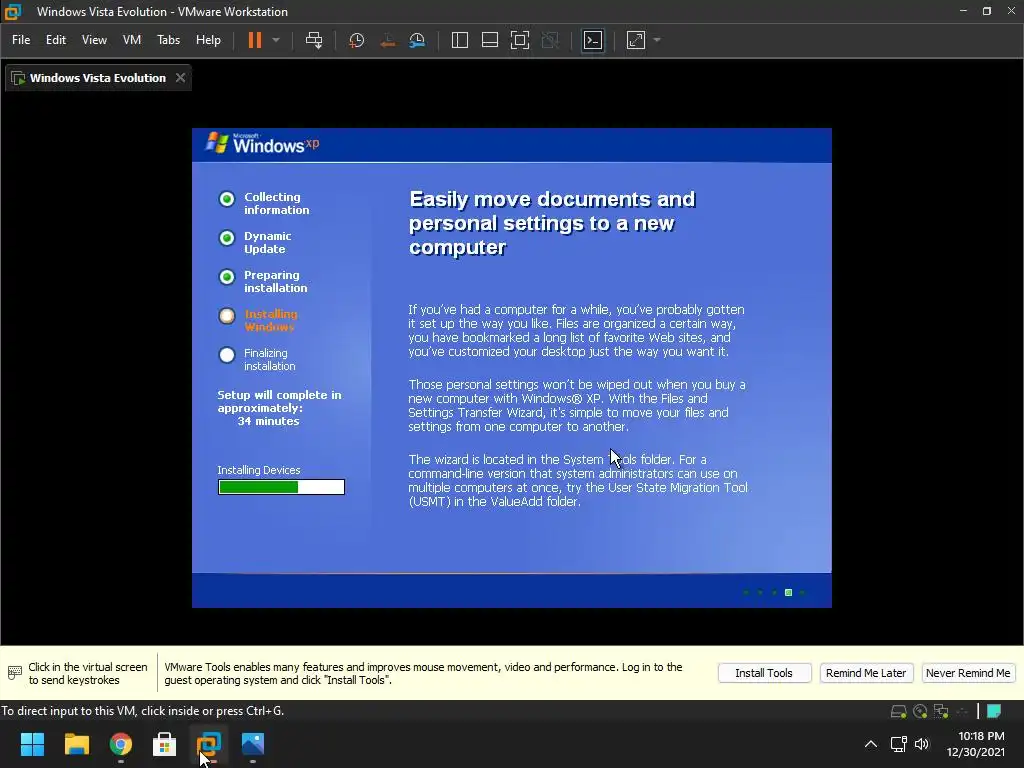Expand the stretch guest dropdown arrow
This screenshot has width=1024, height=768.
click(657, 40)
